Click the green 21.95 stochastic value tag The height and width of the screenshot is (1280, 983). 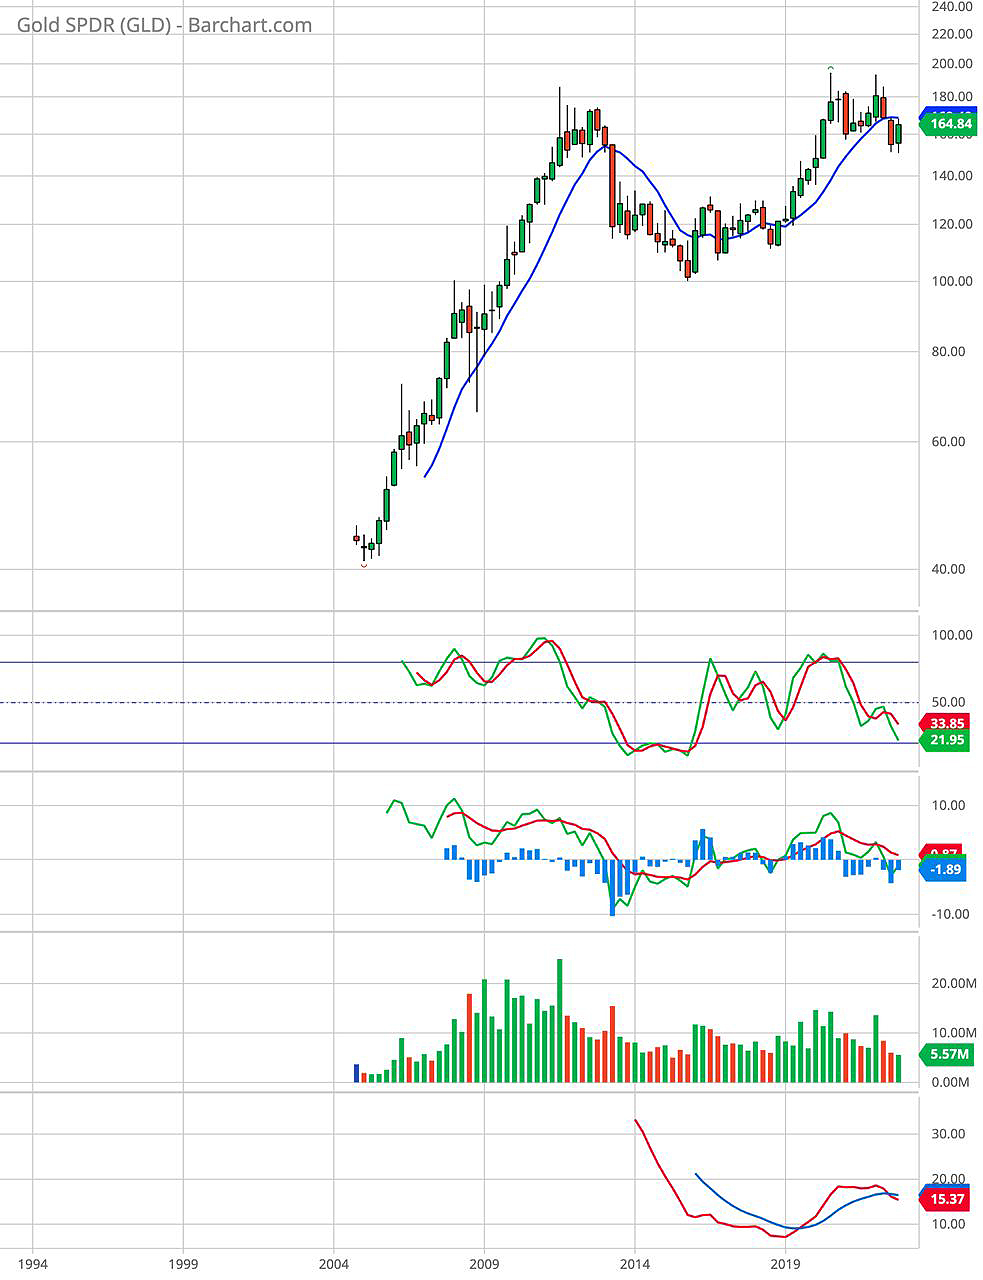point(947,741)
